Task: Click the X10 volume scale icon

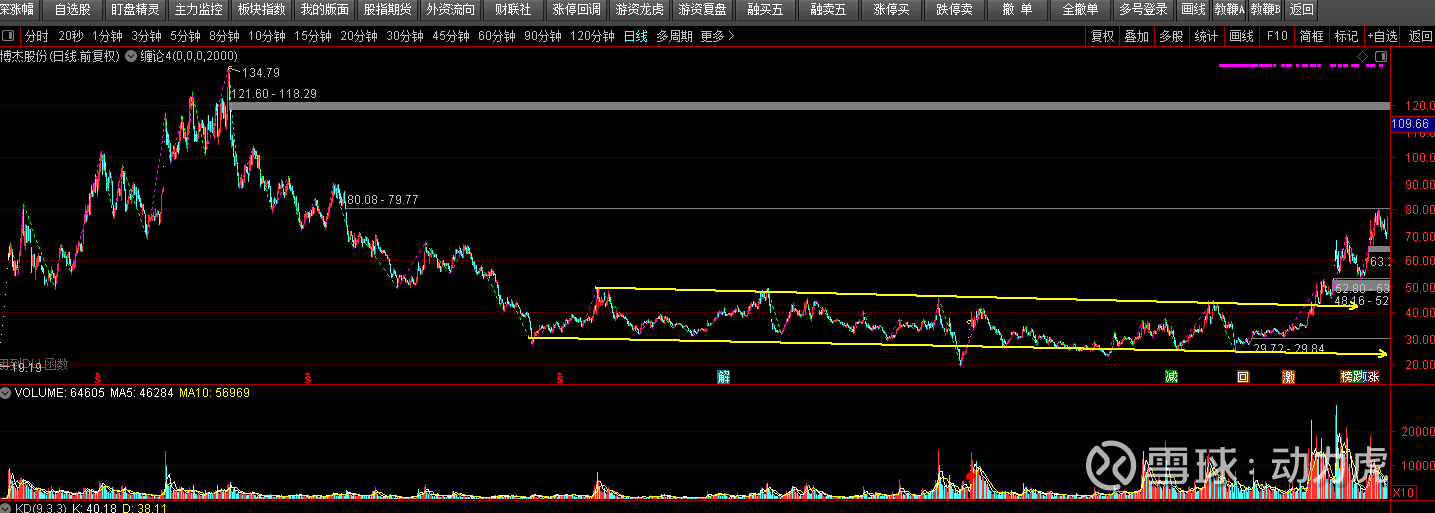Action: 1403,492
